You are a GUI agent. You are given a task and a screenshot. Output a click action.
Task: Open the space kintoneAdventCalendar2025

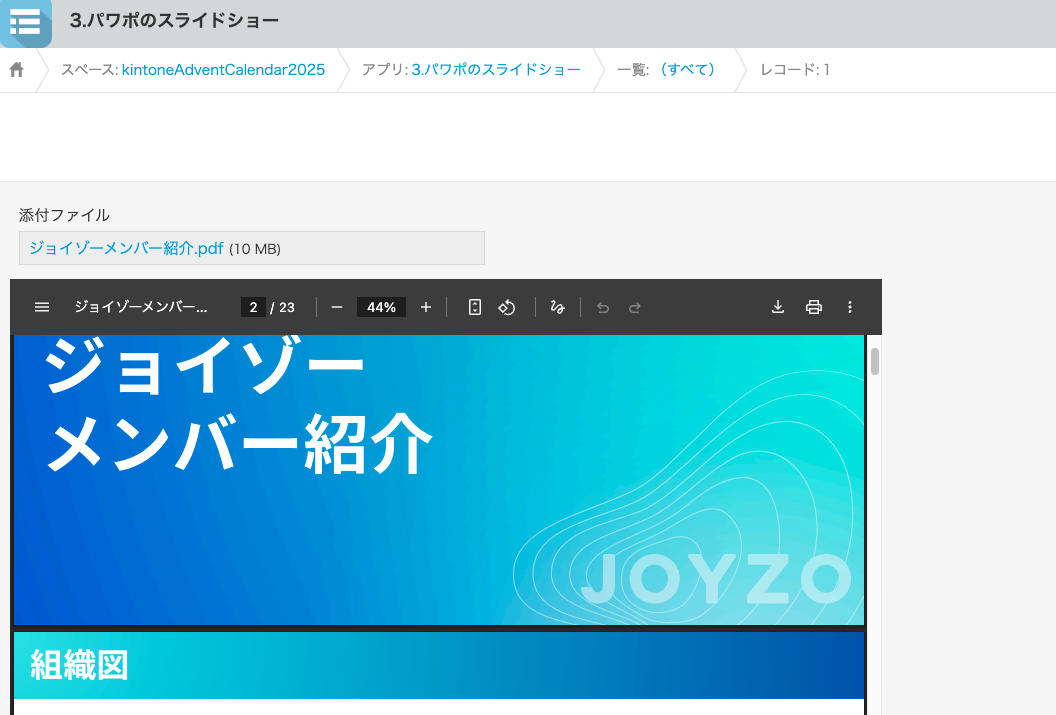click(x=222, y=69)
